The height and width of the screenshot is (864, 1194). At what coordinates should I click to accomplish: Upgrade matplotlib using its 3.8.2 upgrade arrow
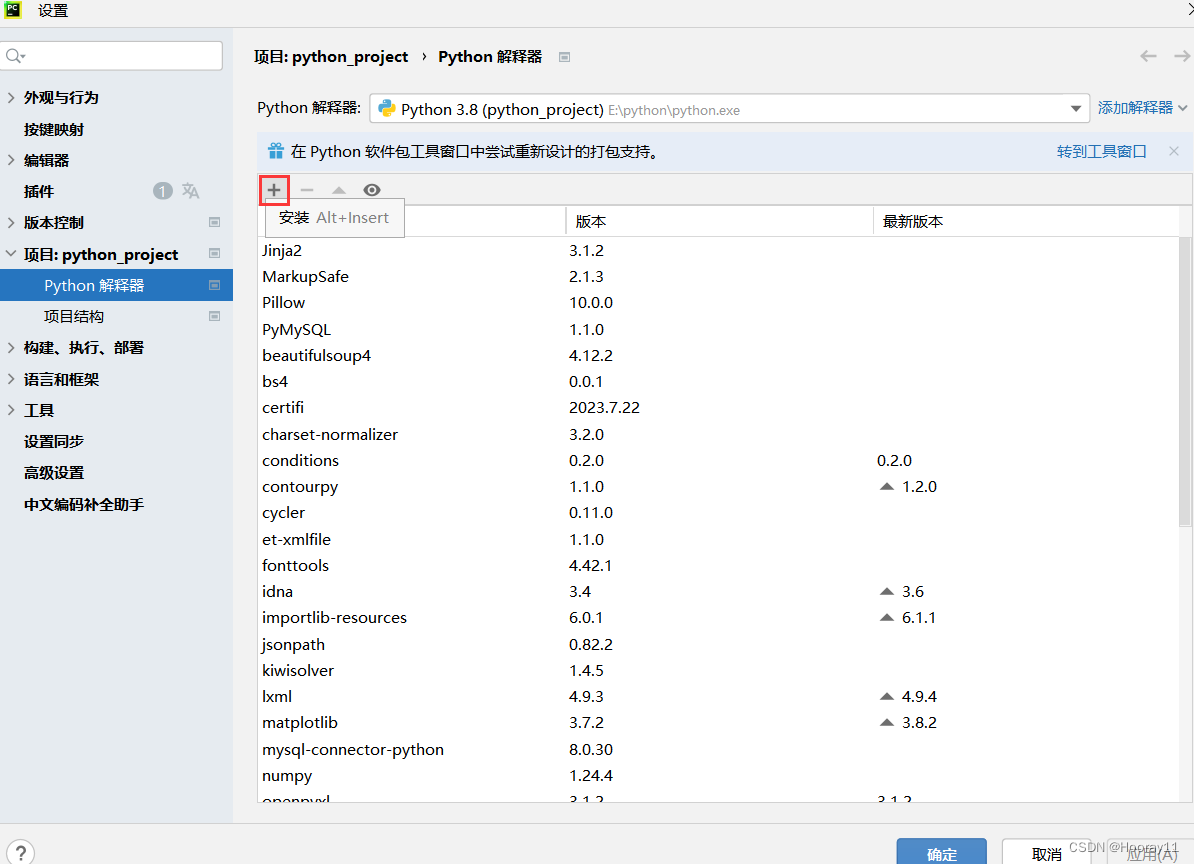(x=886, y=722)
